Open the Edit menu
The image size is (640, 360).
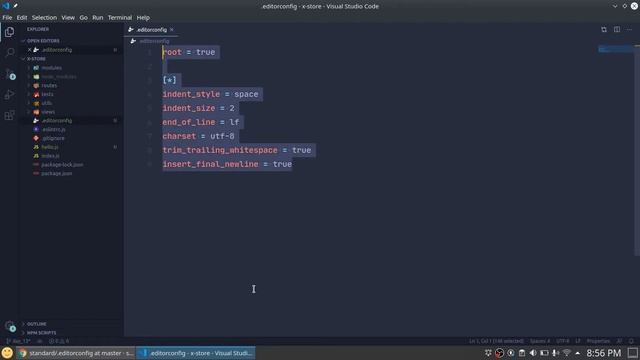(x=22, y=18)
